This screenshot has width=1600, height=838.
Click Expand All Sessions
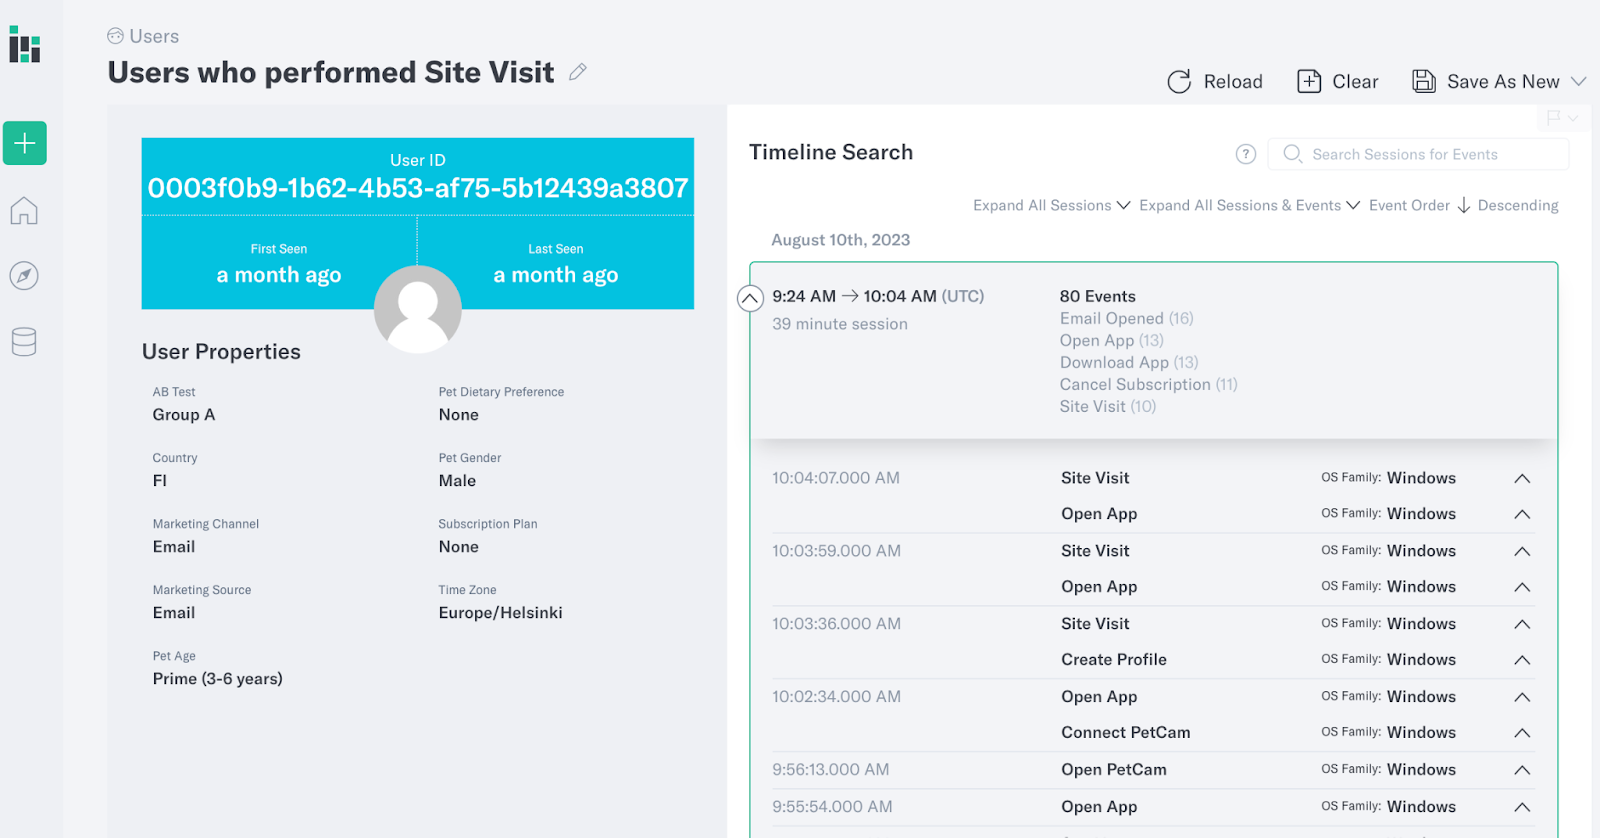pyautogui.click(x=1052, y=205)
